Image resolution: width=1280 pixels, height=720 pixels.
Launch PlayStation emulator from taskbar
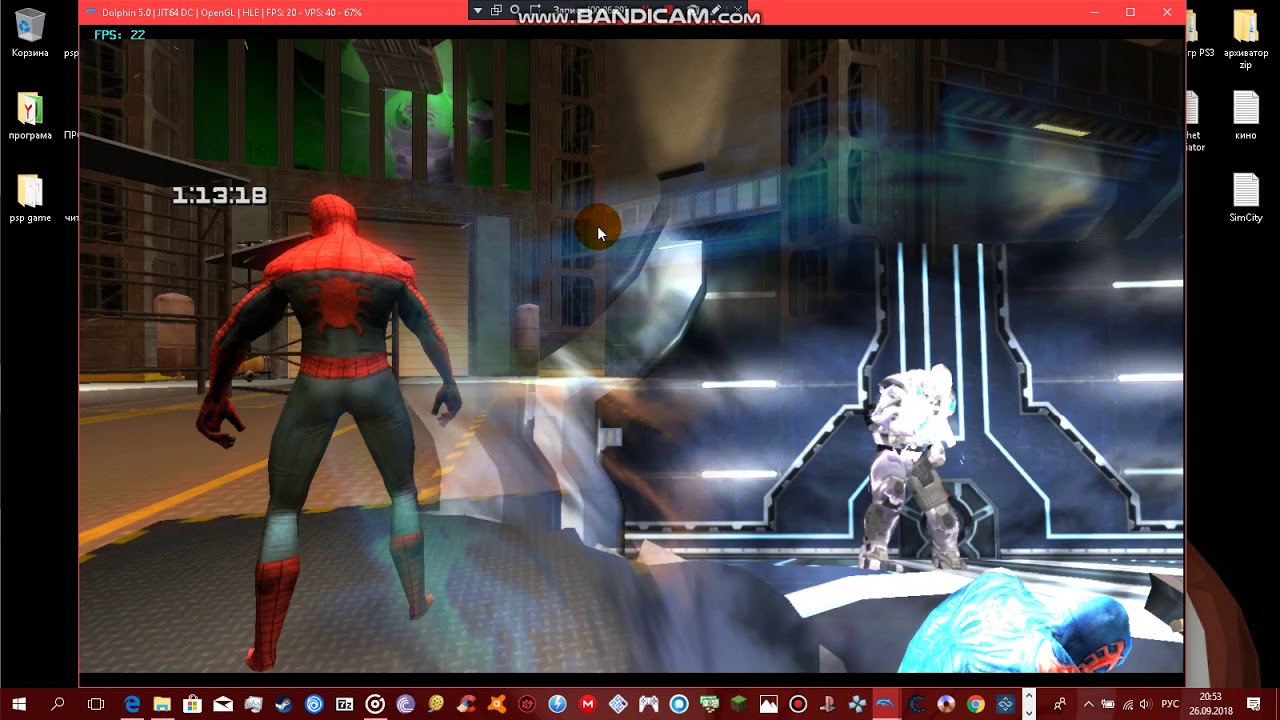[x=828, y=704]
